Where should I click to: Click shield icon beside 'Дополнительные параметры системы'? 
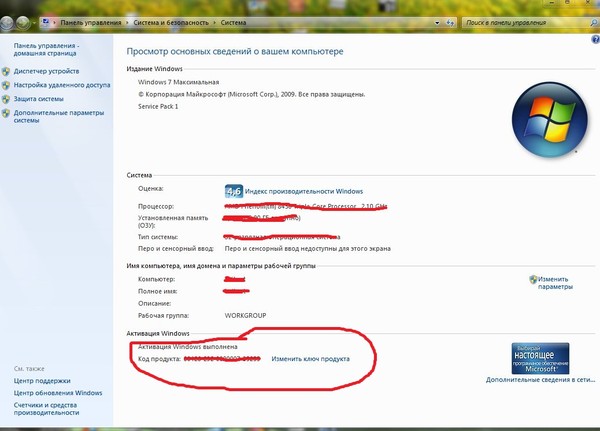(6, 113)
